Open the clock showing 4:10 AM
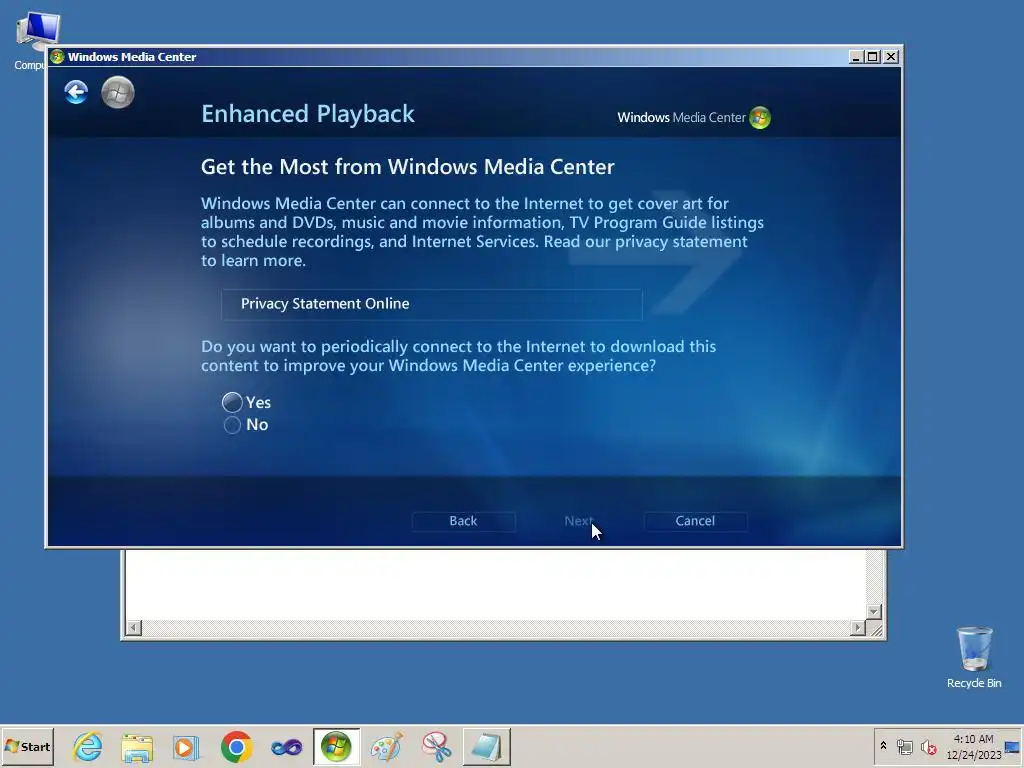The width and height of the screenshot is (1024, 768). (974, 746)
